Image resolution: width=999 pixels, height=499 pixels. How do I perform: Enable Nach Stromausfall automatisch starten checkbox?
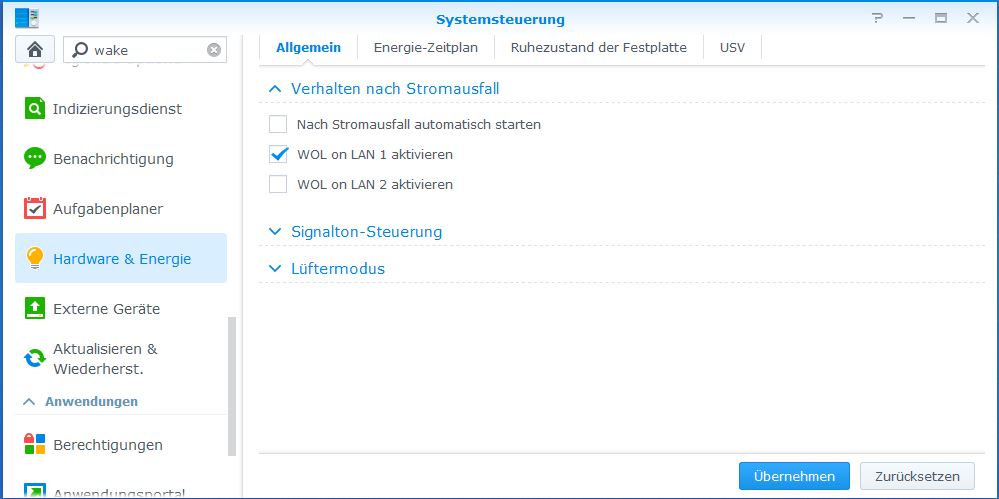[278, 125]
